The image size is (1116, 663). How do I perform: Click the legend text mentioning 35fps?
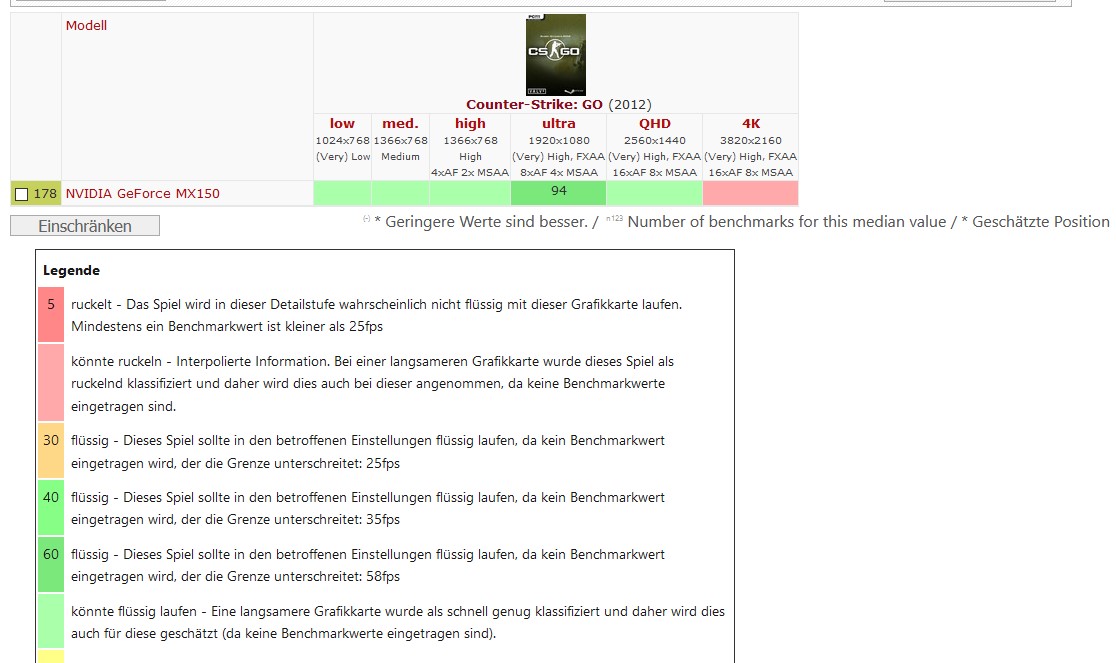[368, 509]
